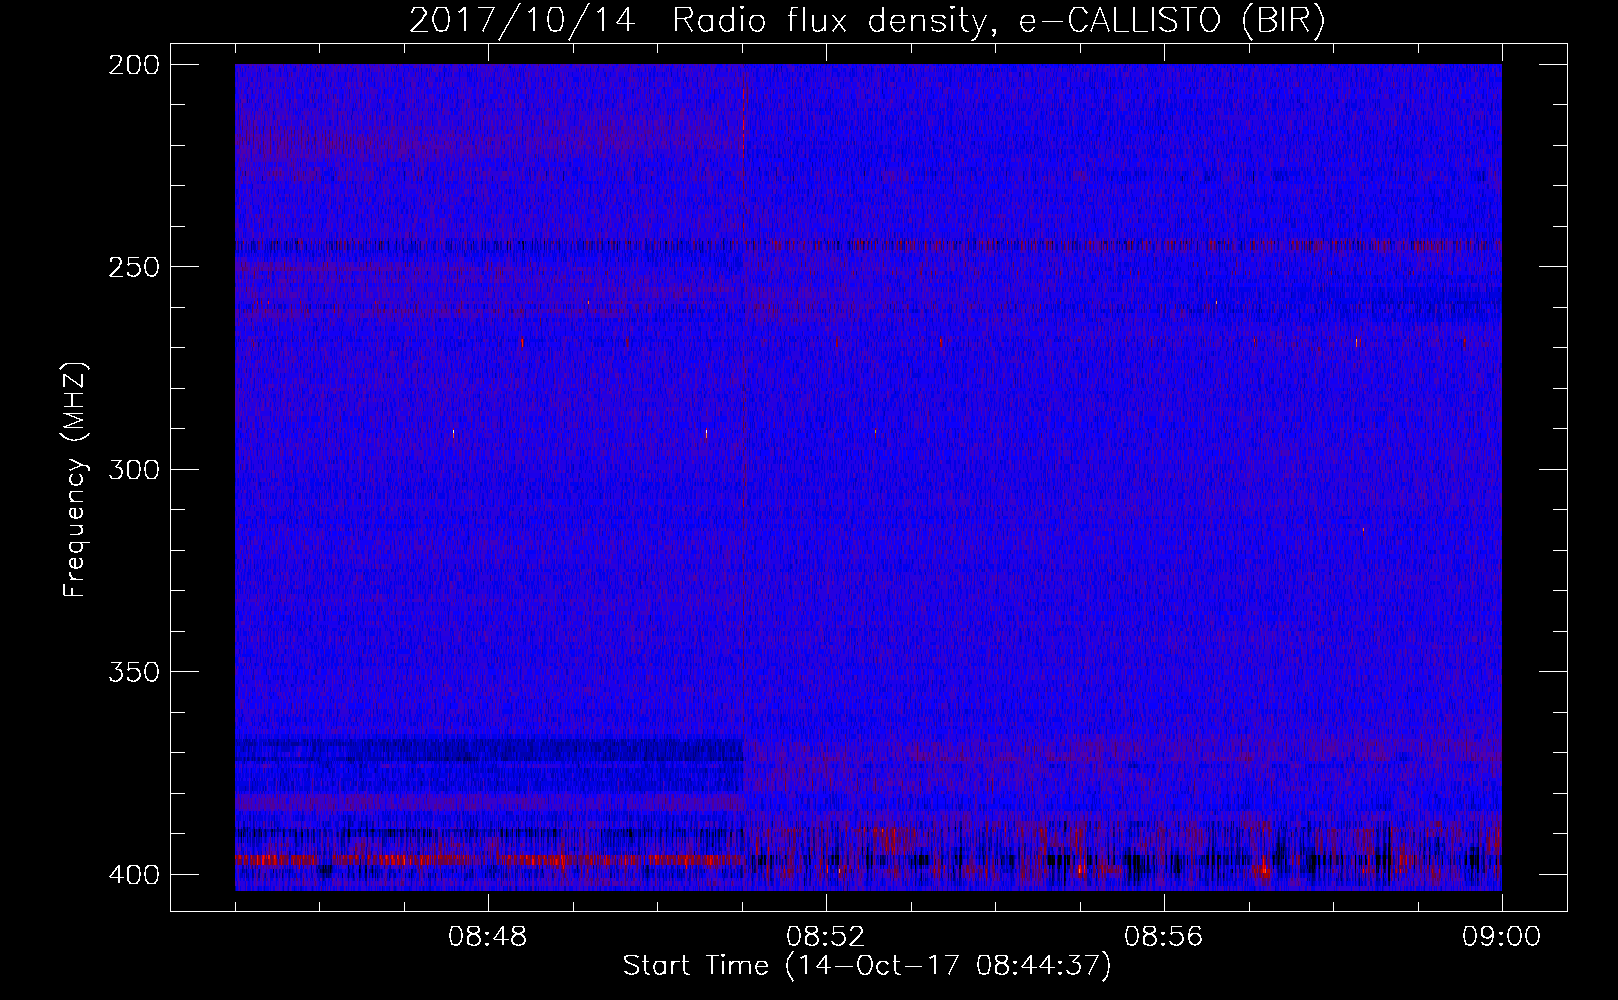Select the '250' frequency axis label
The image size is (1618, 1000).
(133, 267)
